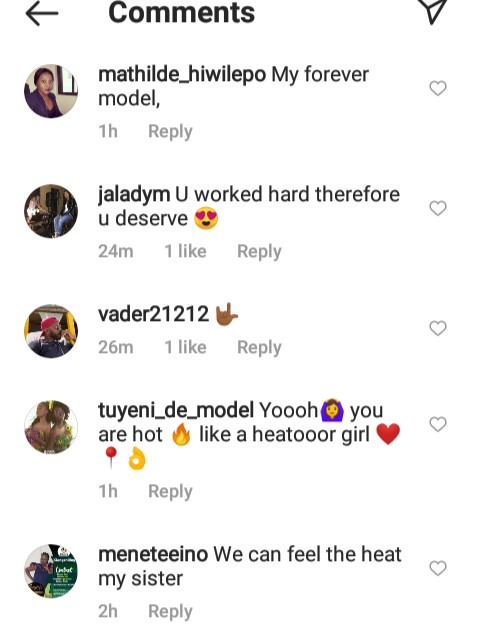Reply to mathilde_hiwilepo's comment

(170, 132)
